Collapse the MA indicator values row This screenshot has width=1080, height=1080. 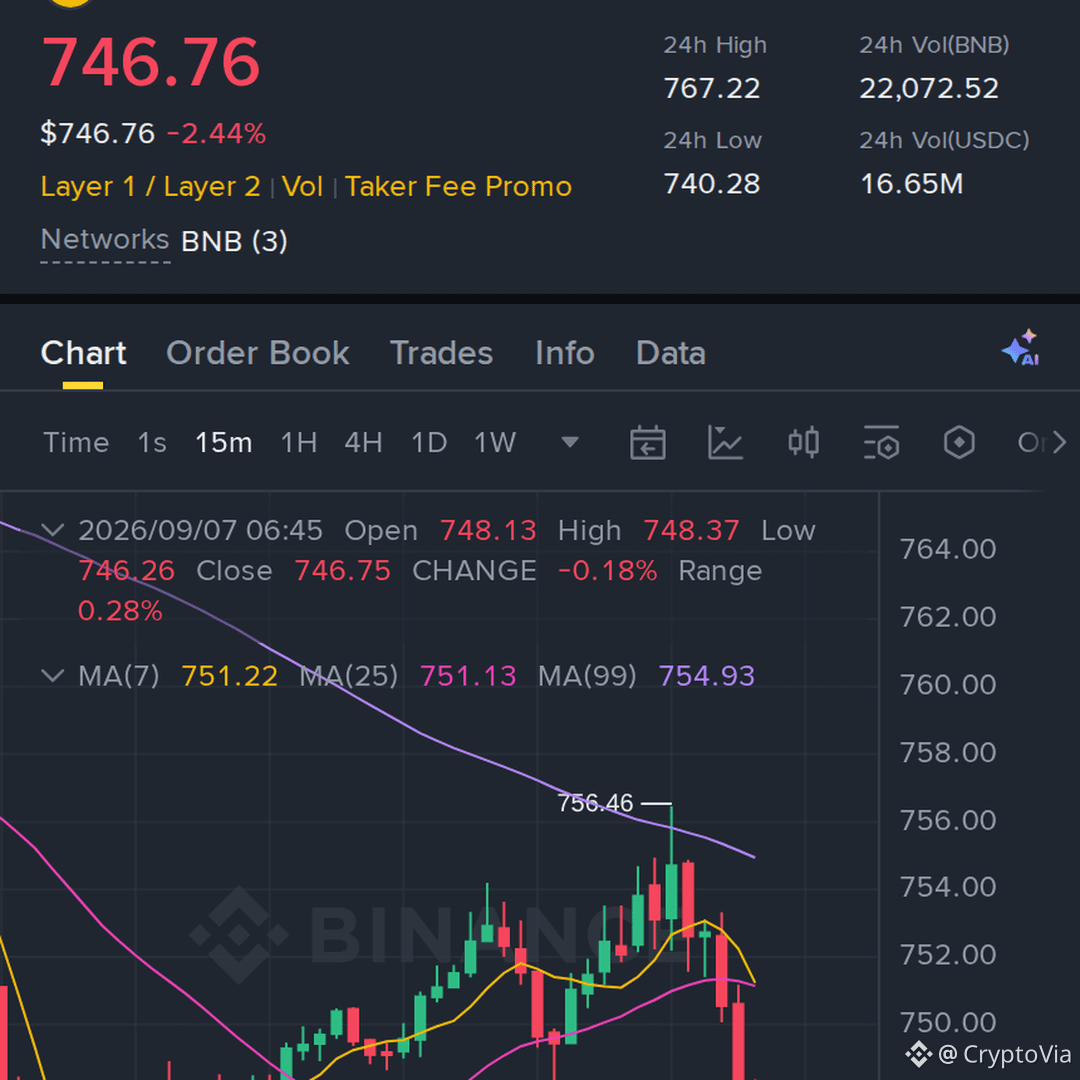click(52, 675)
